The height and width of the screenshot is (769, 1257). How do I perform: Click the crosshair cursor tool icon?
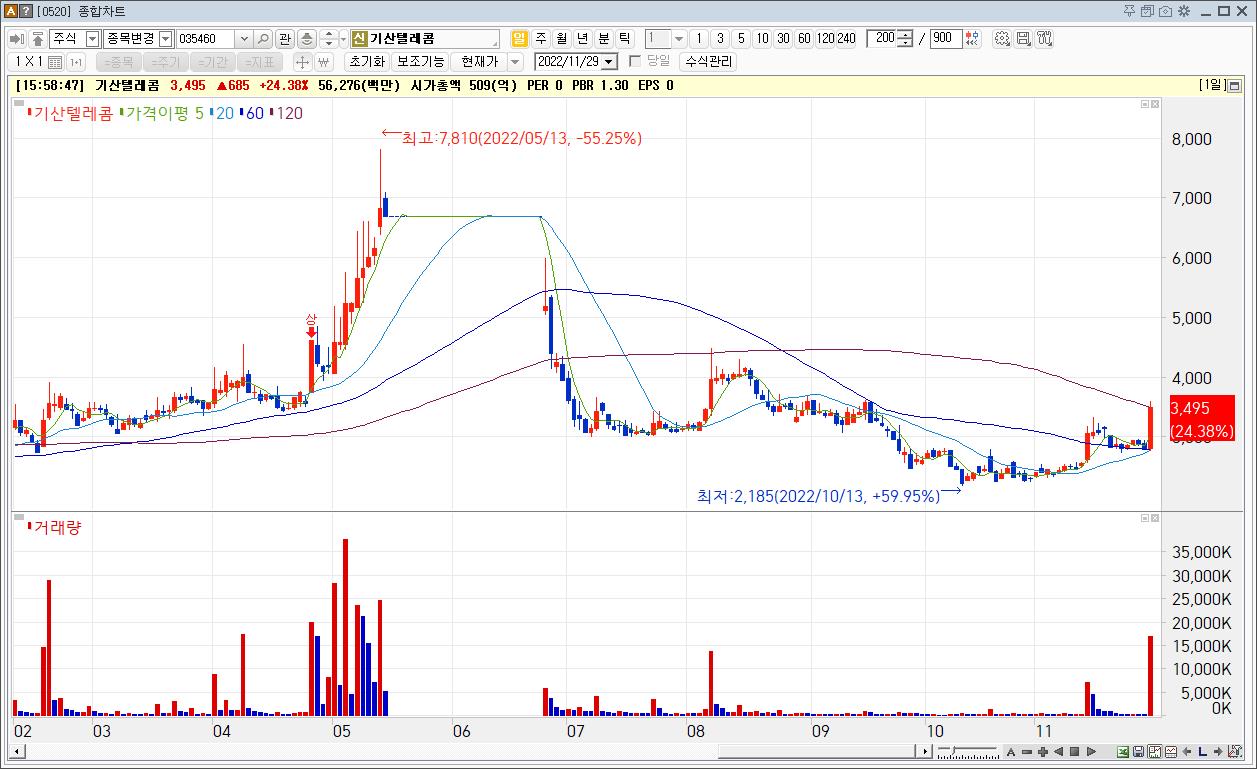tap(302, 61)
